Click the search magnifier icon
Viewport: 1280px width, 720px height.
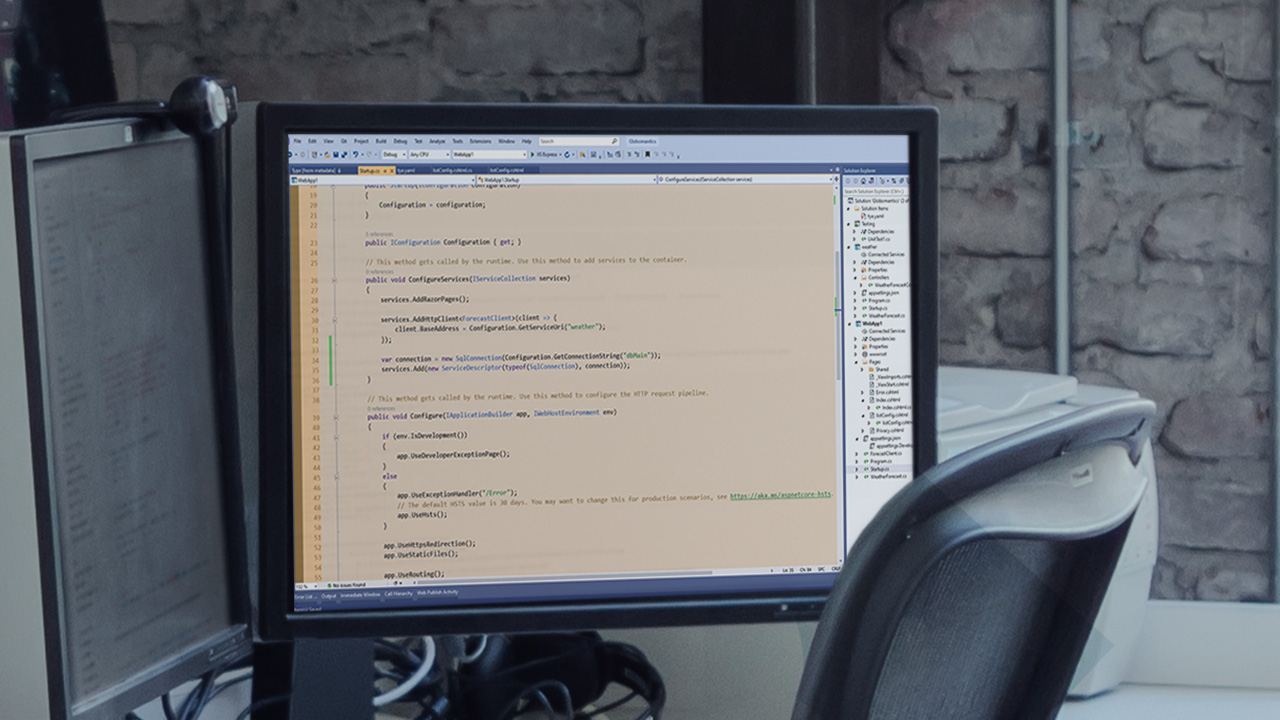click(613, 141)
